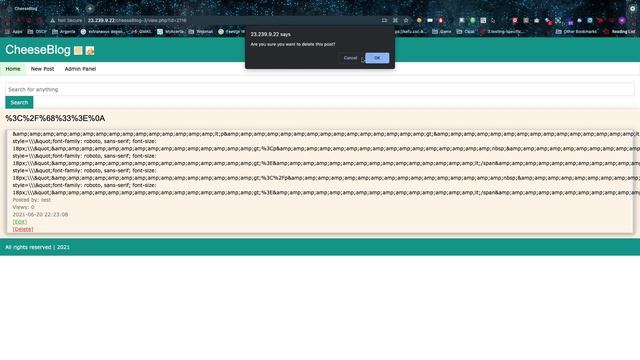Open the Admin Panel tab
This screenshot has height=360, width=640.
point(80,69)
